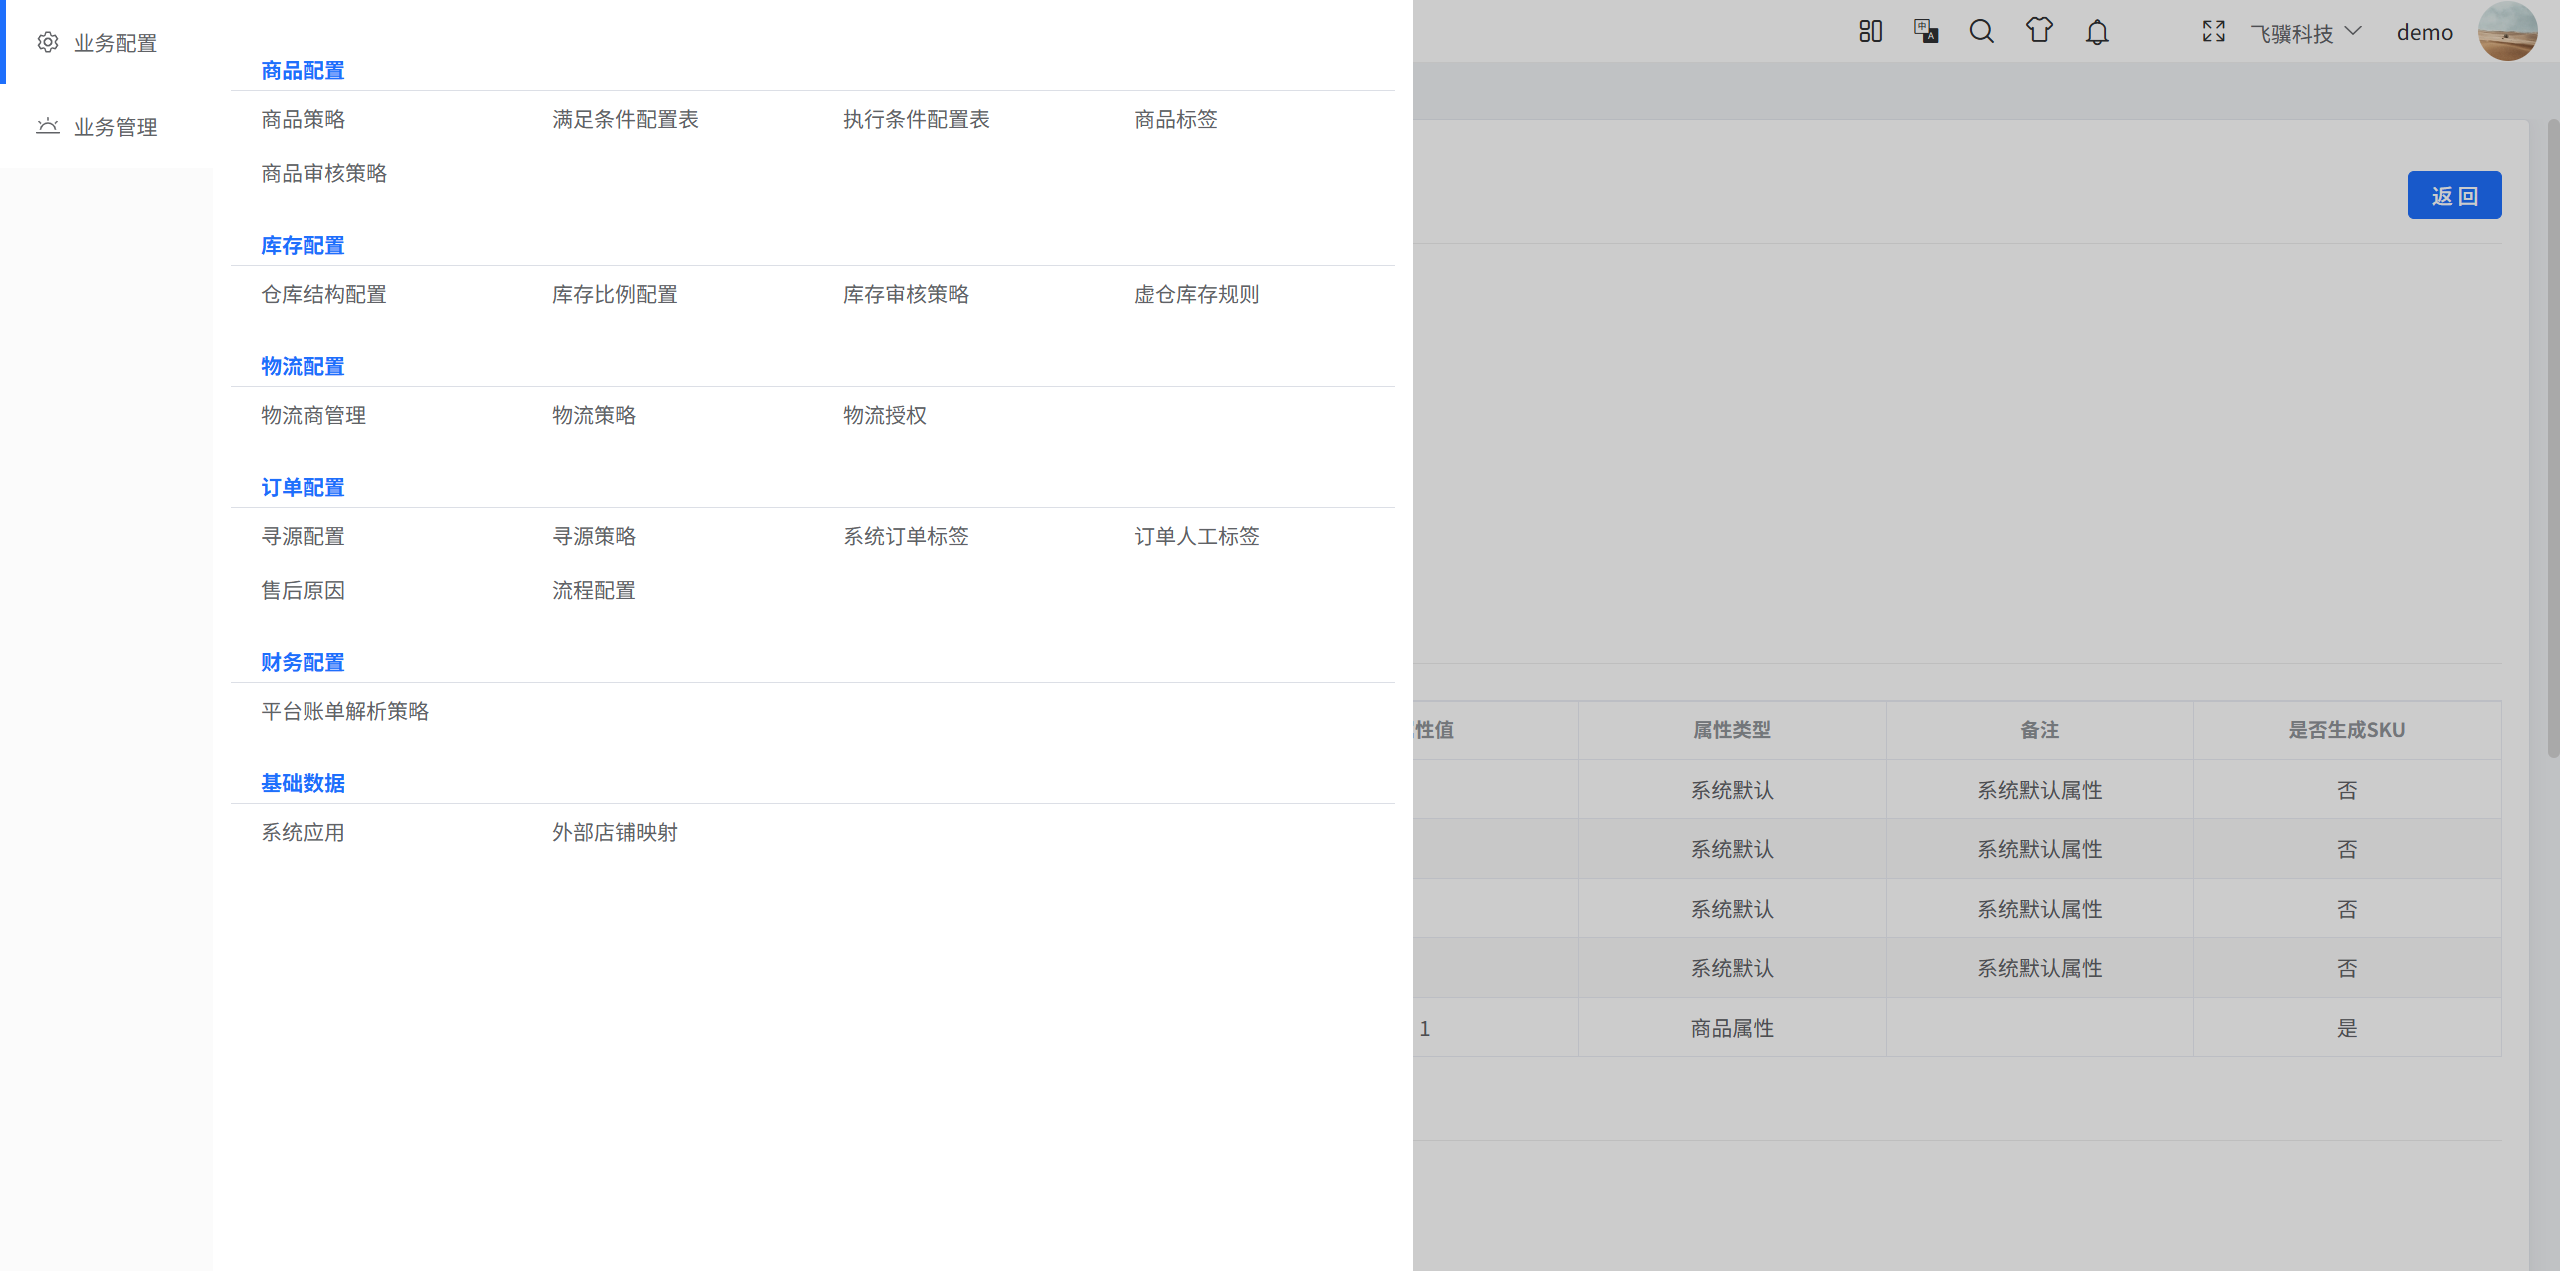2560x1271 pixels.
Task: Open 外部店铺映射 item
Action: point(615,832)
